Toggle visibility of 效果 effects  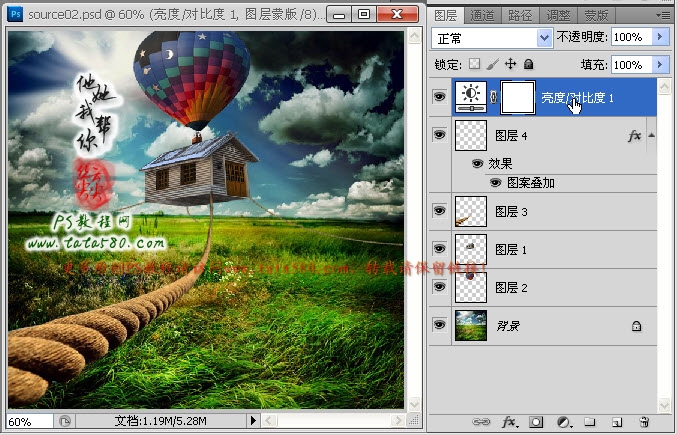(x=478, y=164)
